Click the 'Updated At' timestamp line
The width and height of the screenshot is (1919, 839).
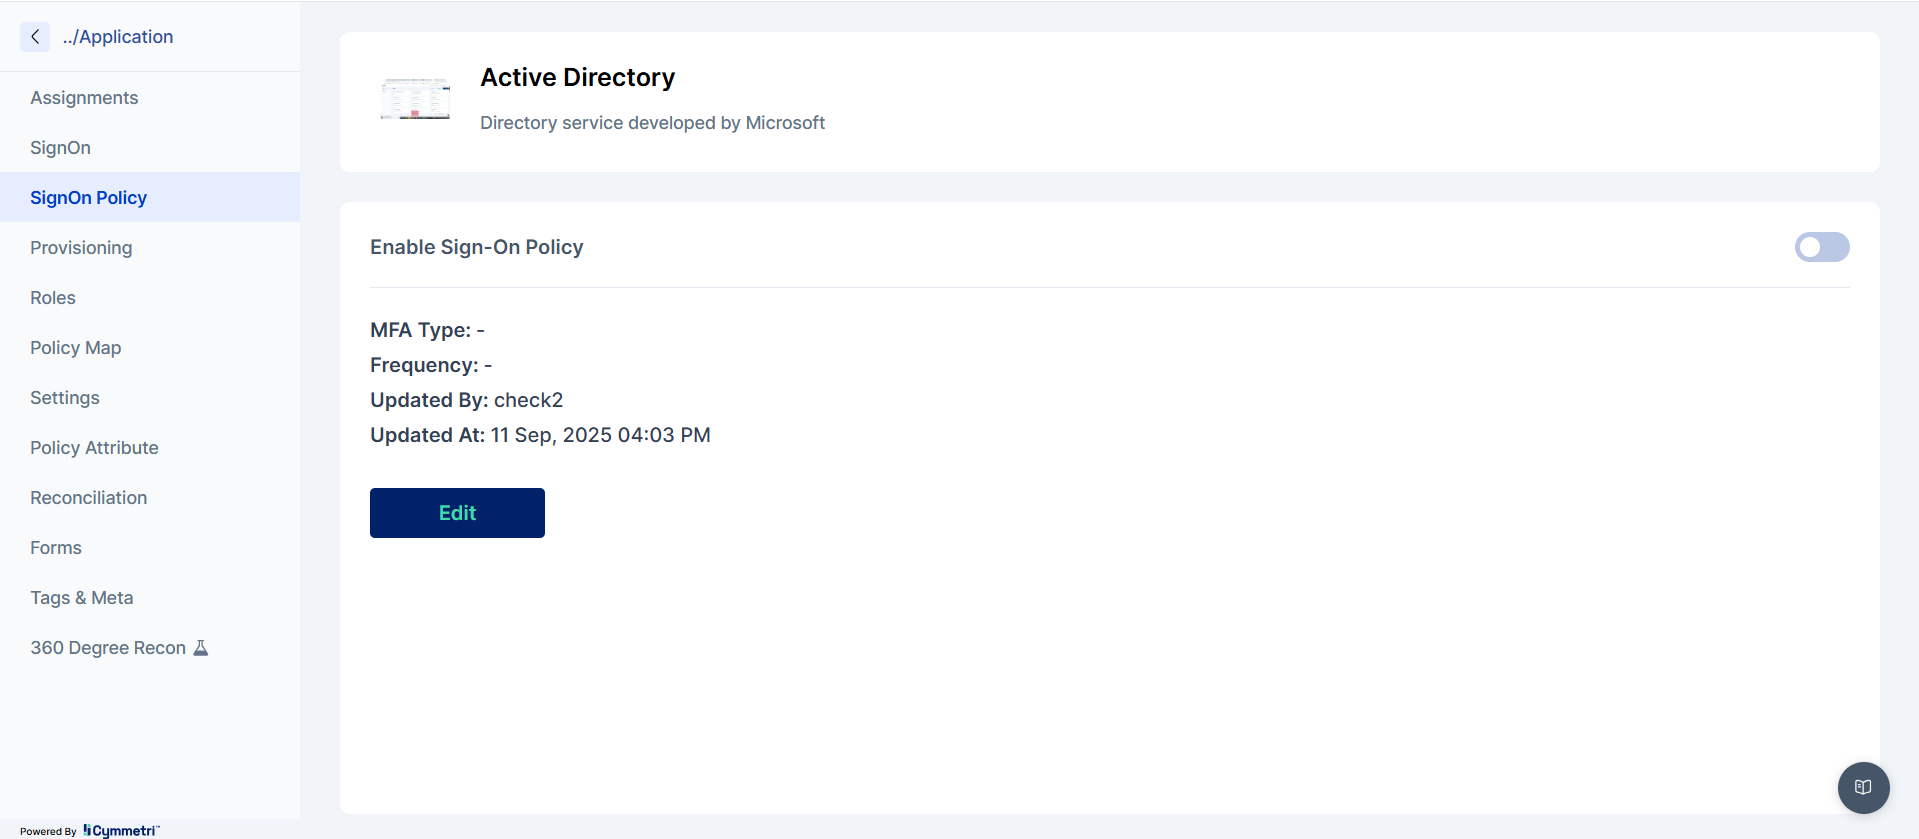(540, 435)
